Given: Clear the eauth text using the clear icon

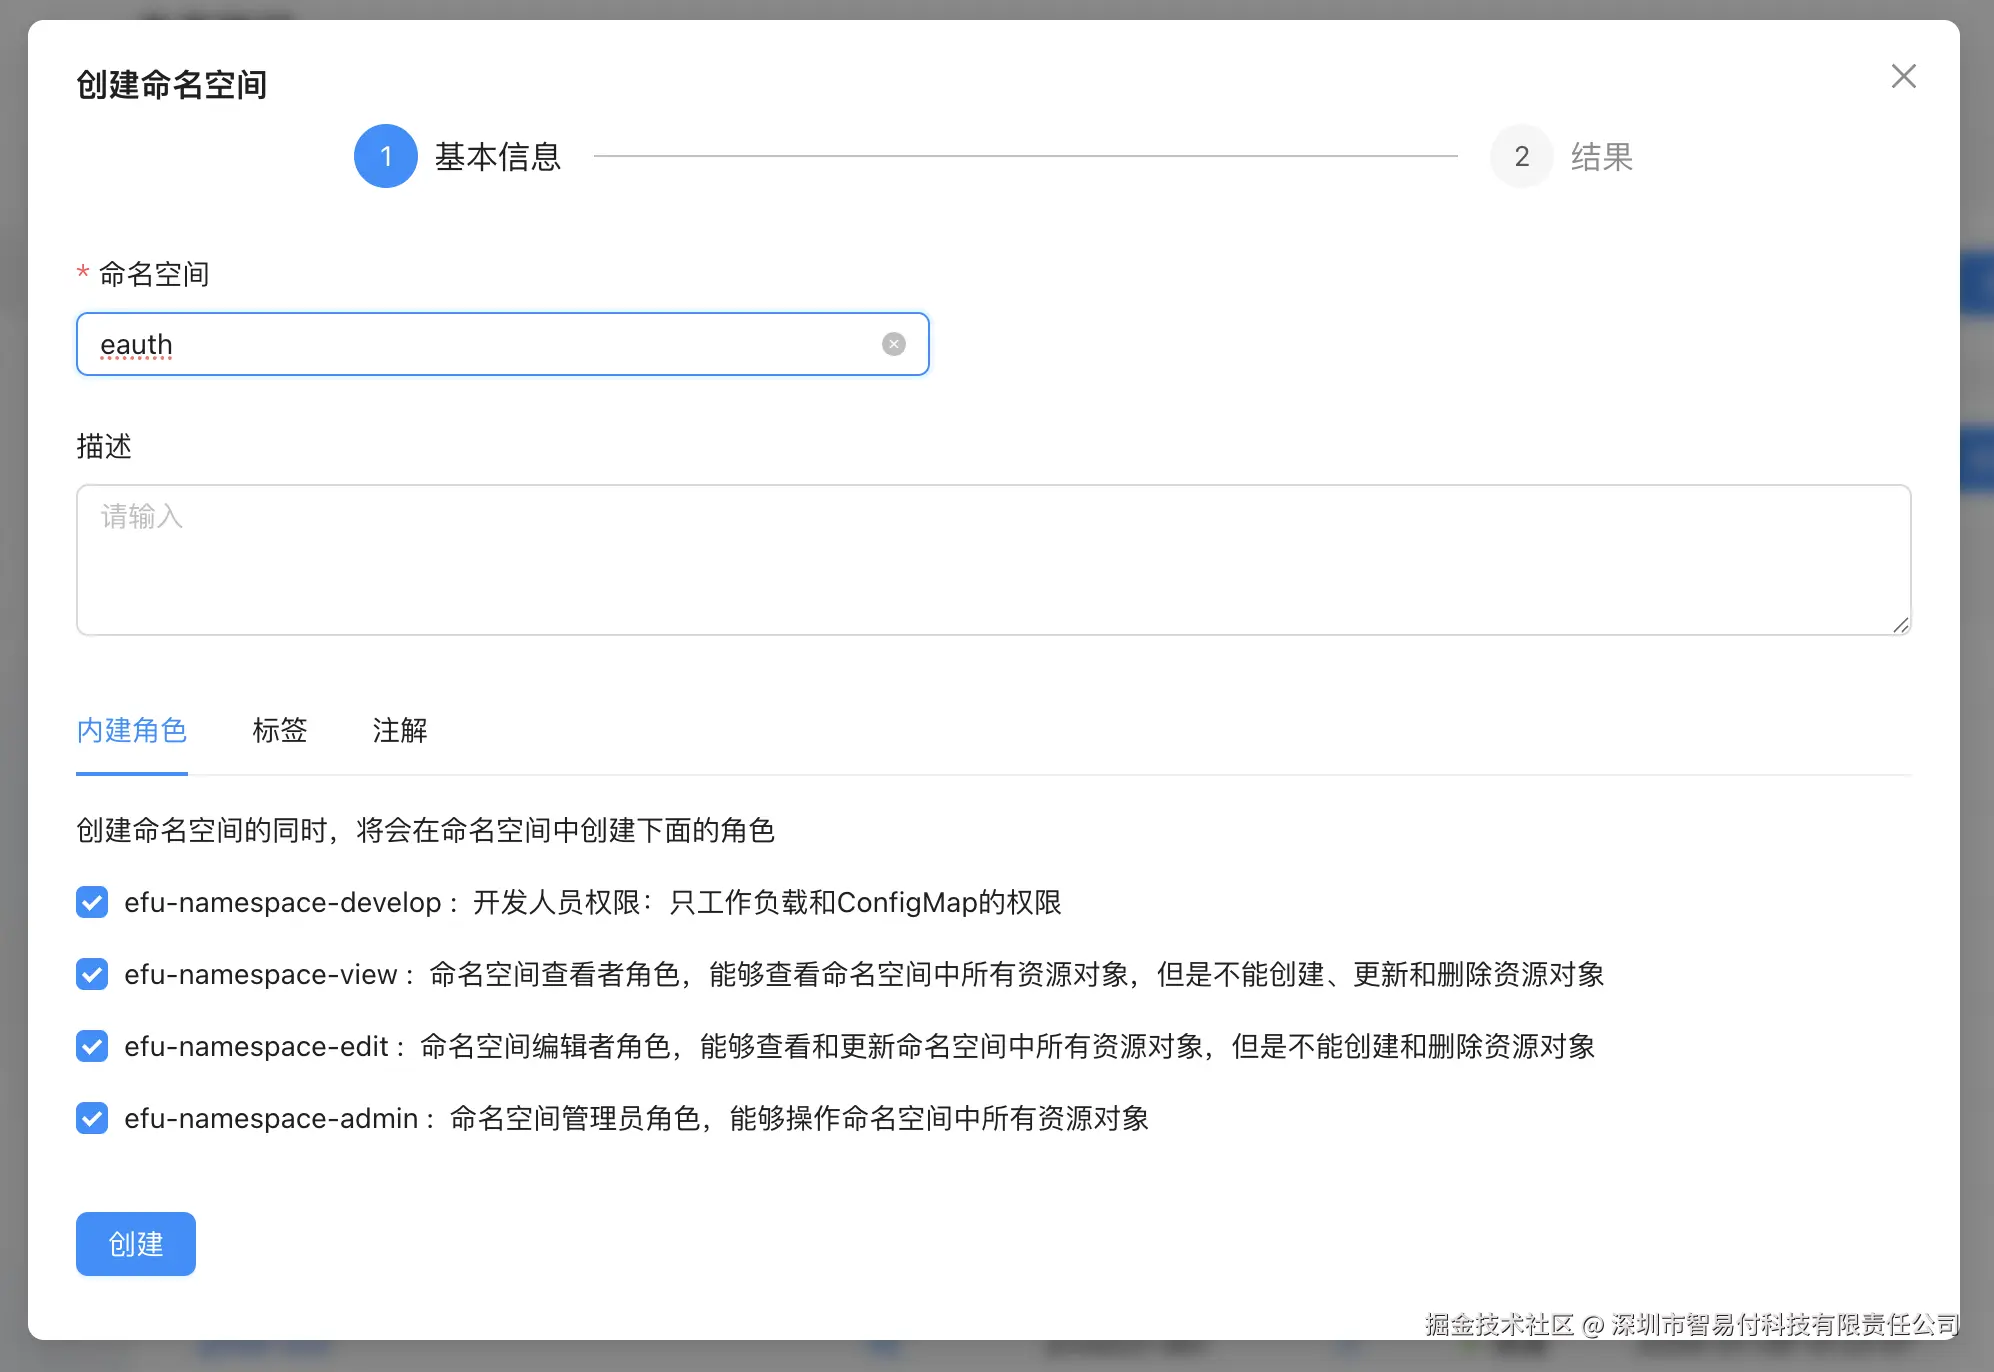Looking at the screenshot, I should tap(893, 343).
